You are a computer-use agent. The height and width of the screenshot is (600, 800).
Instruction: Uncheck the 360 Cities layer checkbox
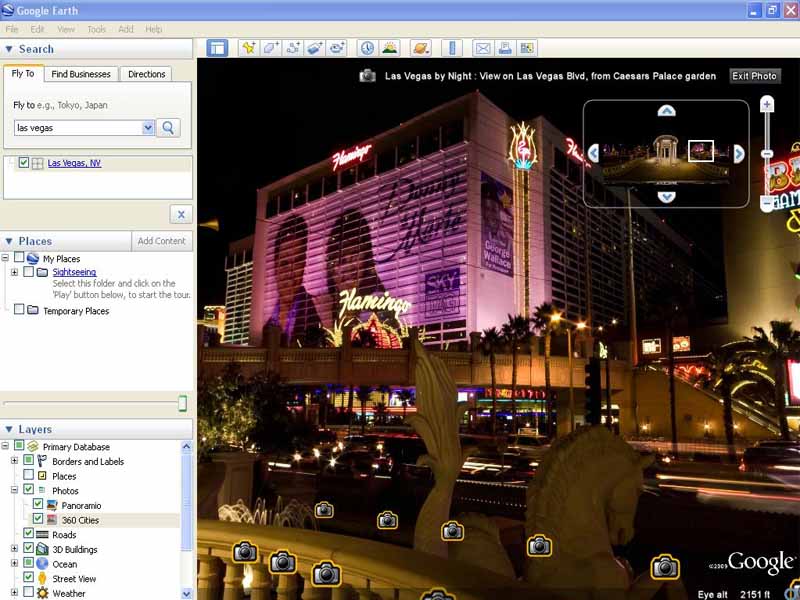click(x=38, y=519)
